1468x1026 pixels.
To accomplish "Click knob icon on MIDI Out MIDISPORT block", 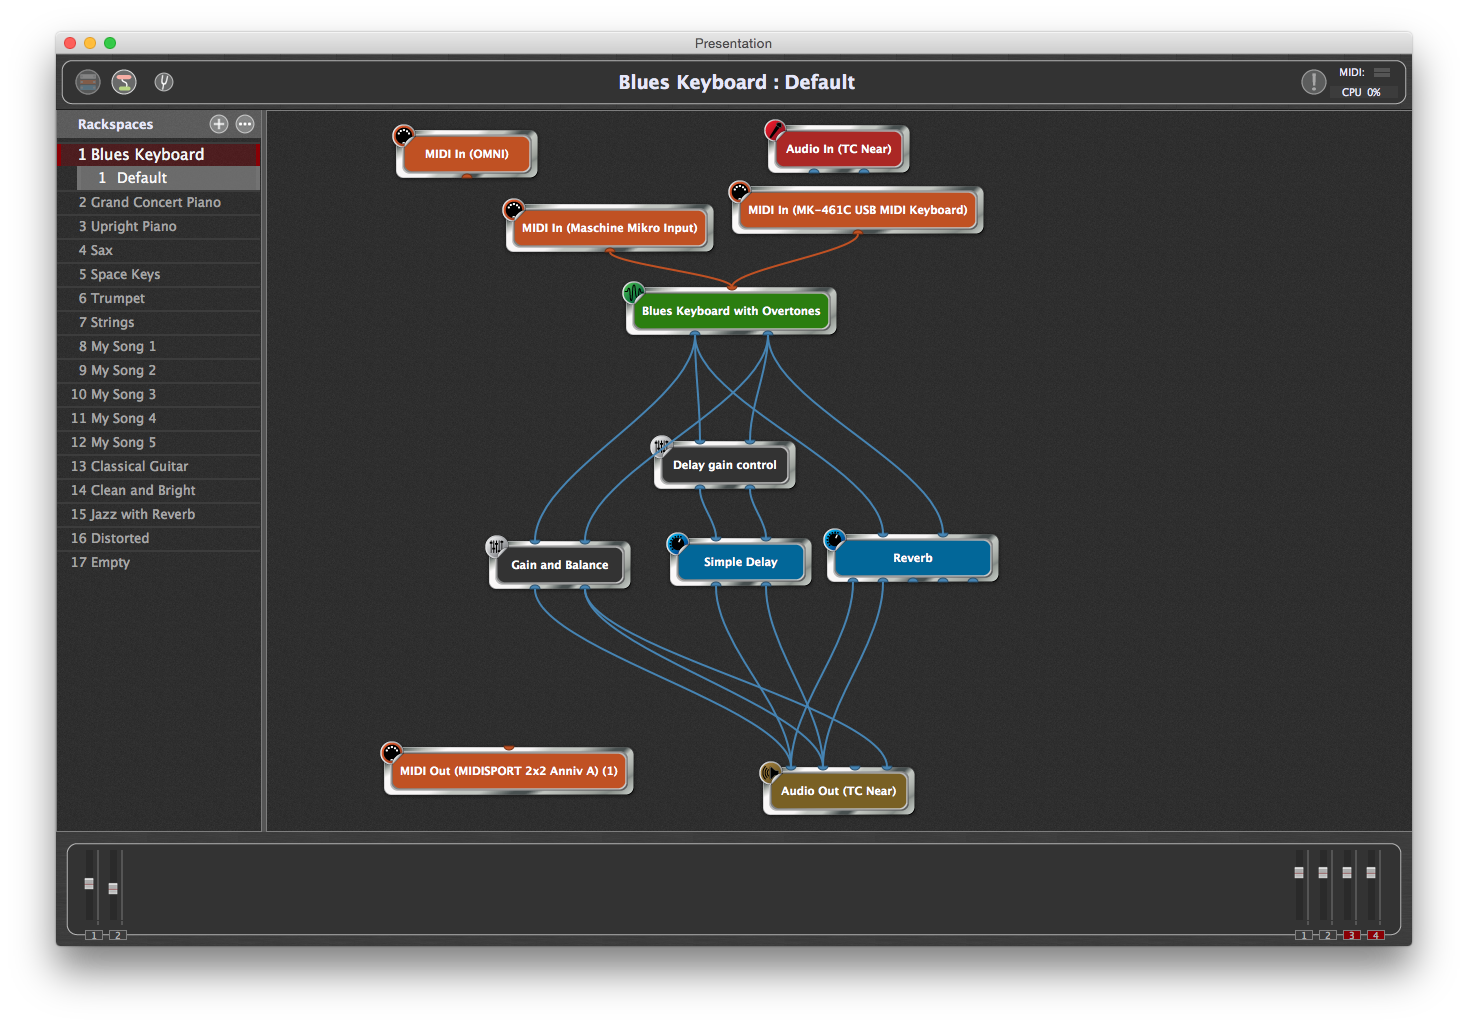I will [x=391, y=752].
